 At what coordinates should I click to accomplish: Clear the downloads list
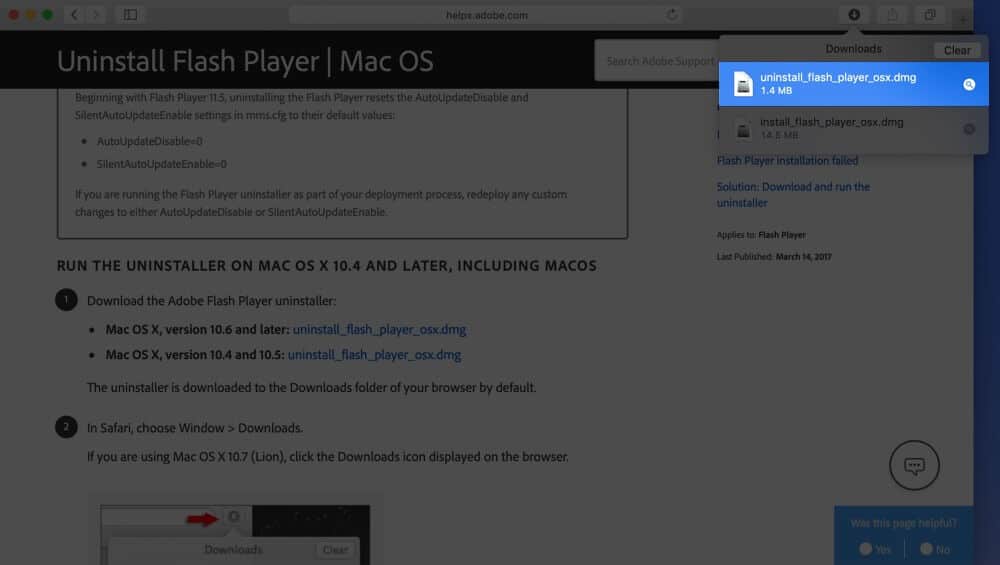tap(957, 50)
